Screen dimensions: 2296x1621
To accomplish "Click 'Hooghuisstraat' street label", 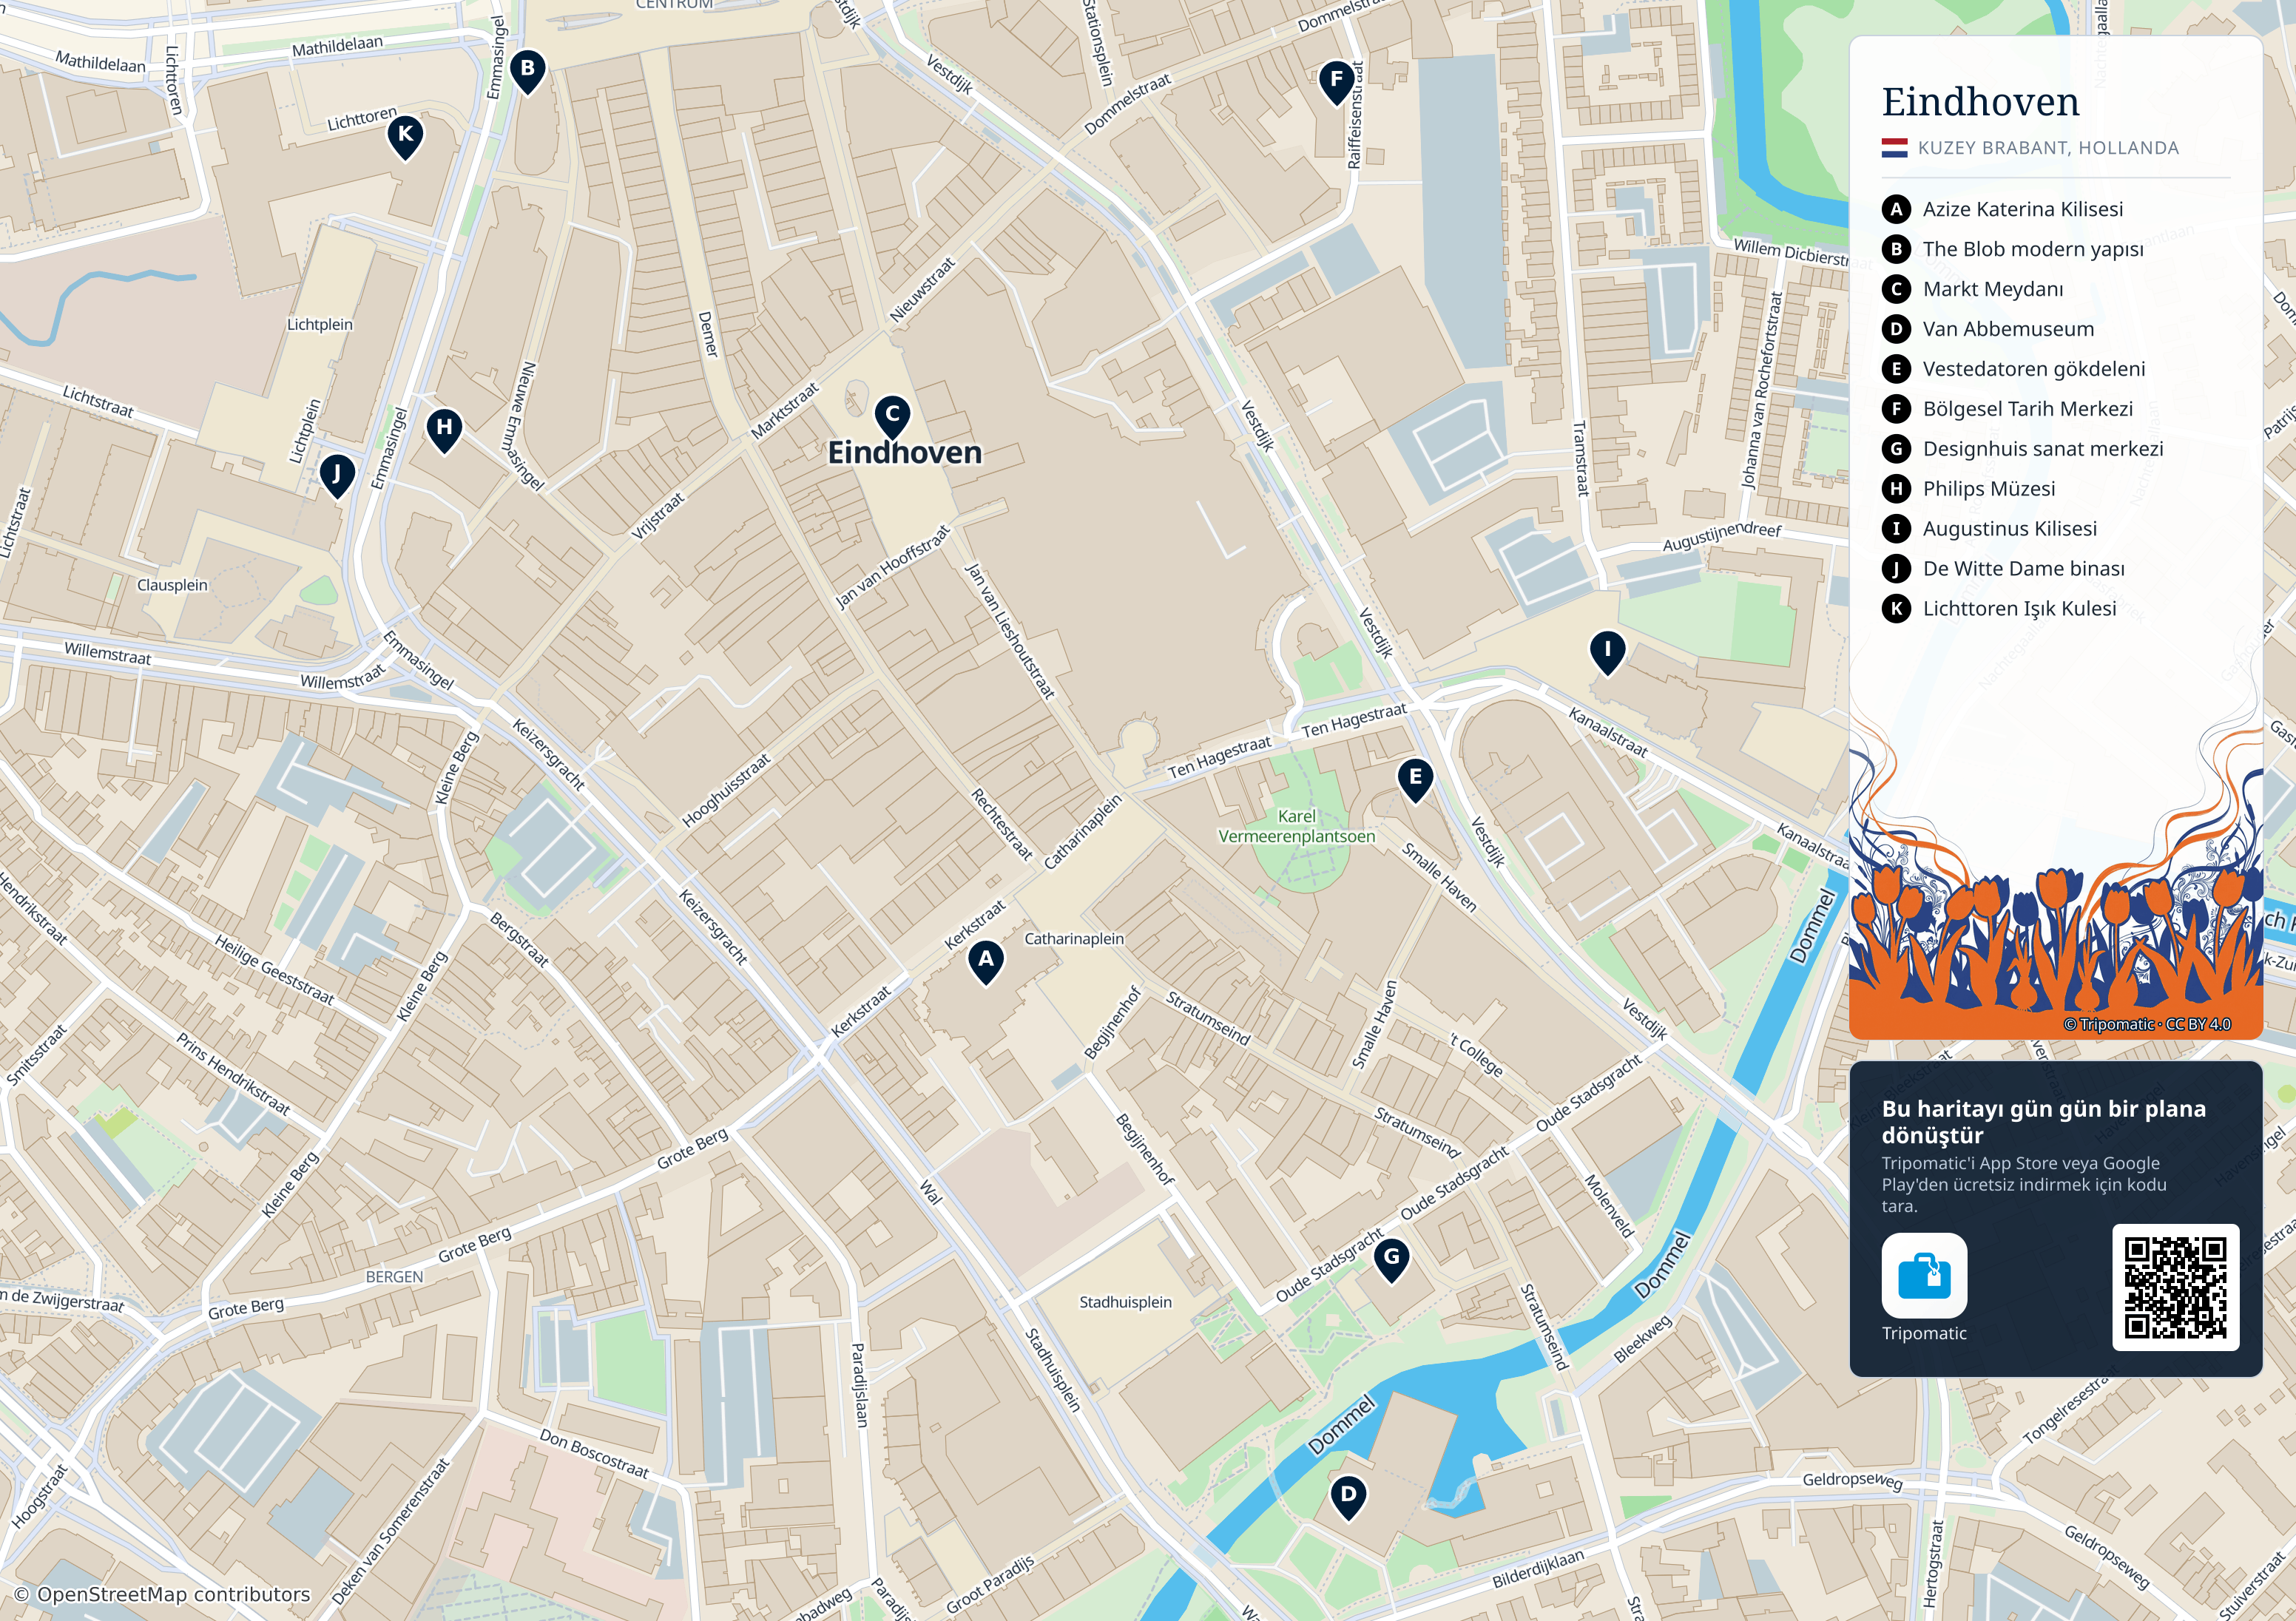I will pyautogui.click(x=727, y=790).
